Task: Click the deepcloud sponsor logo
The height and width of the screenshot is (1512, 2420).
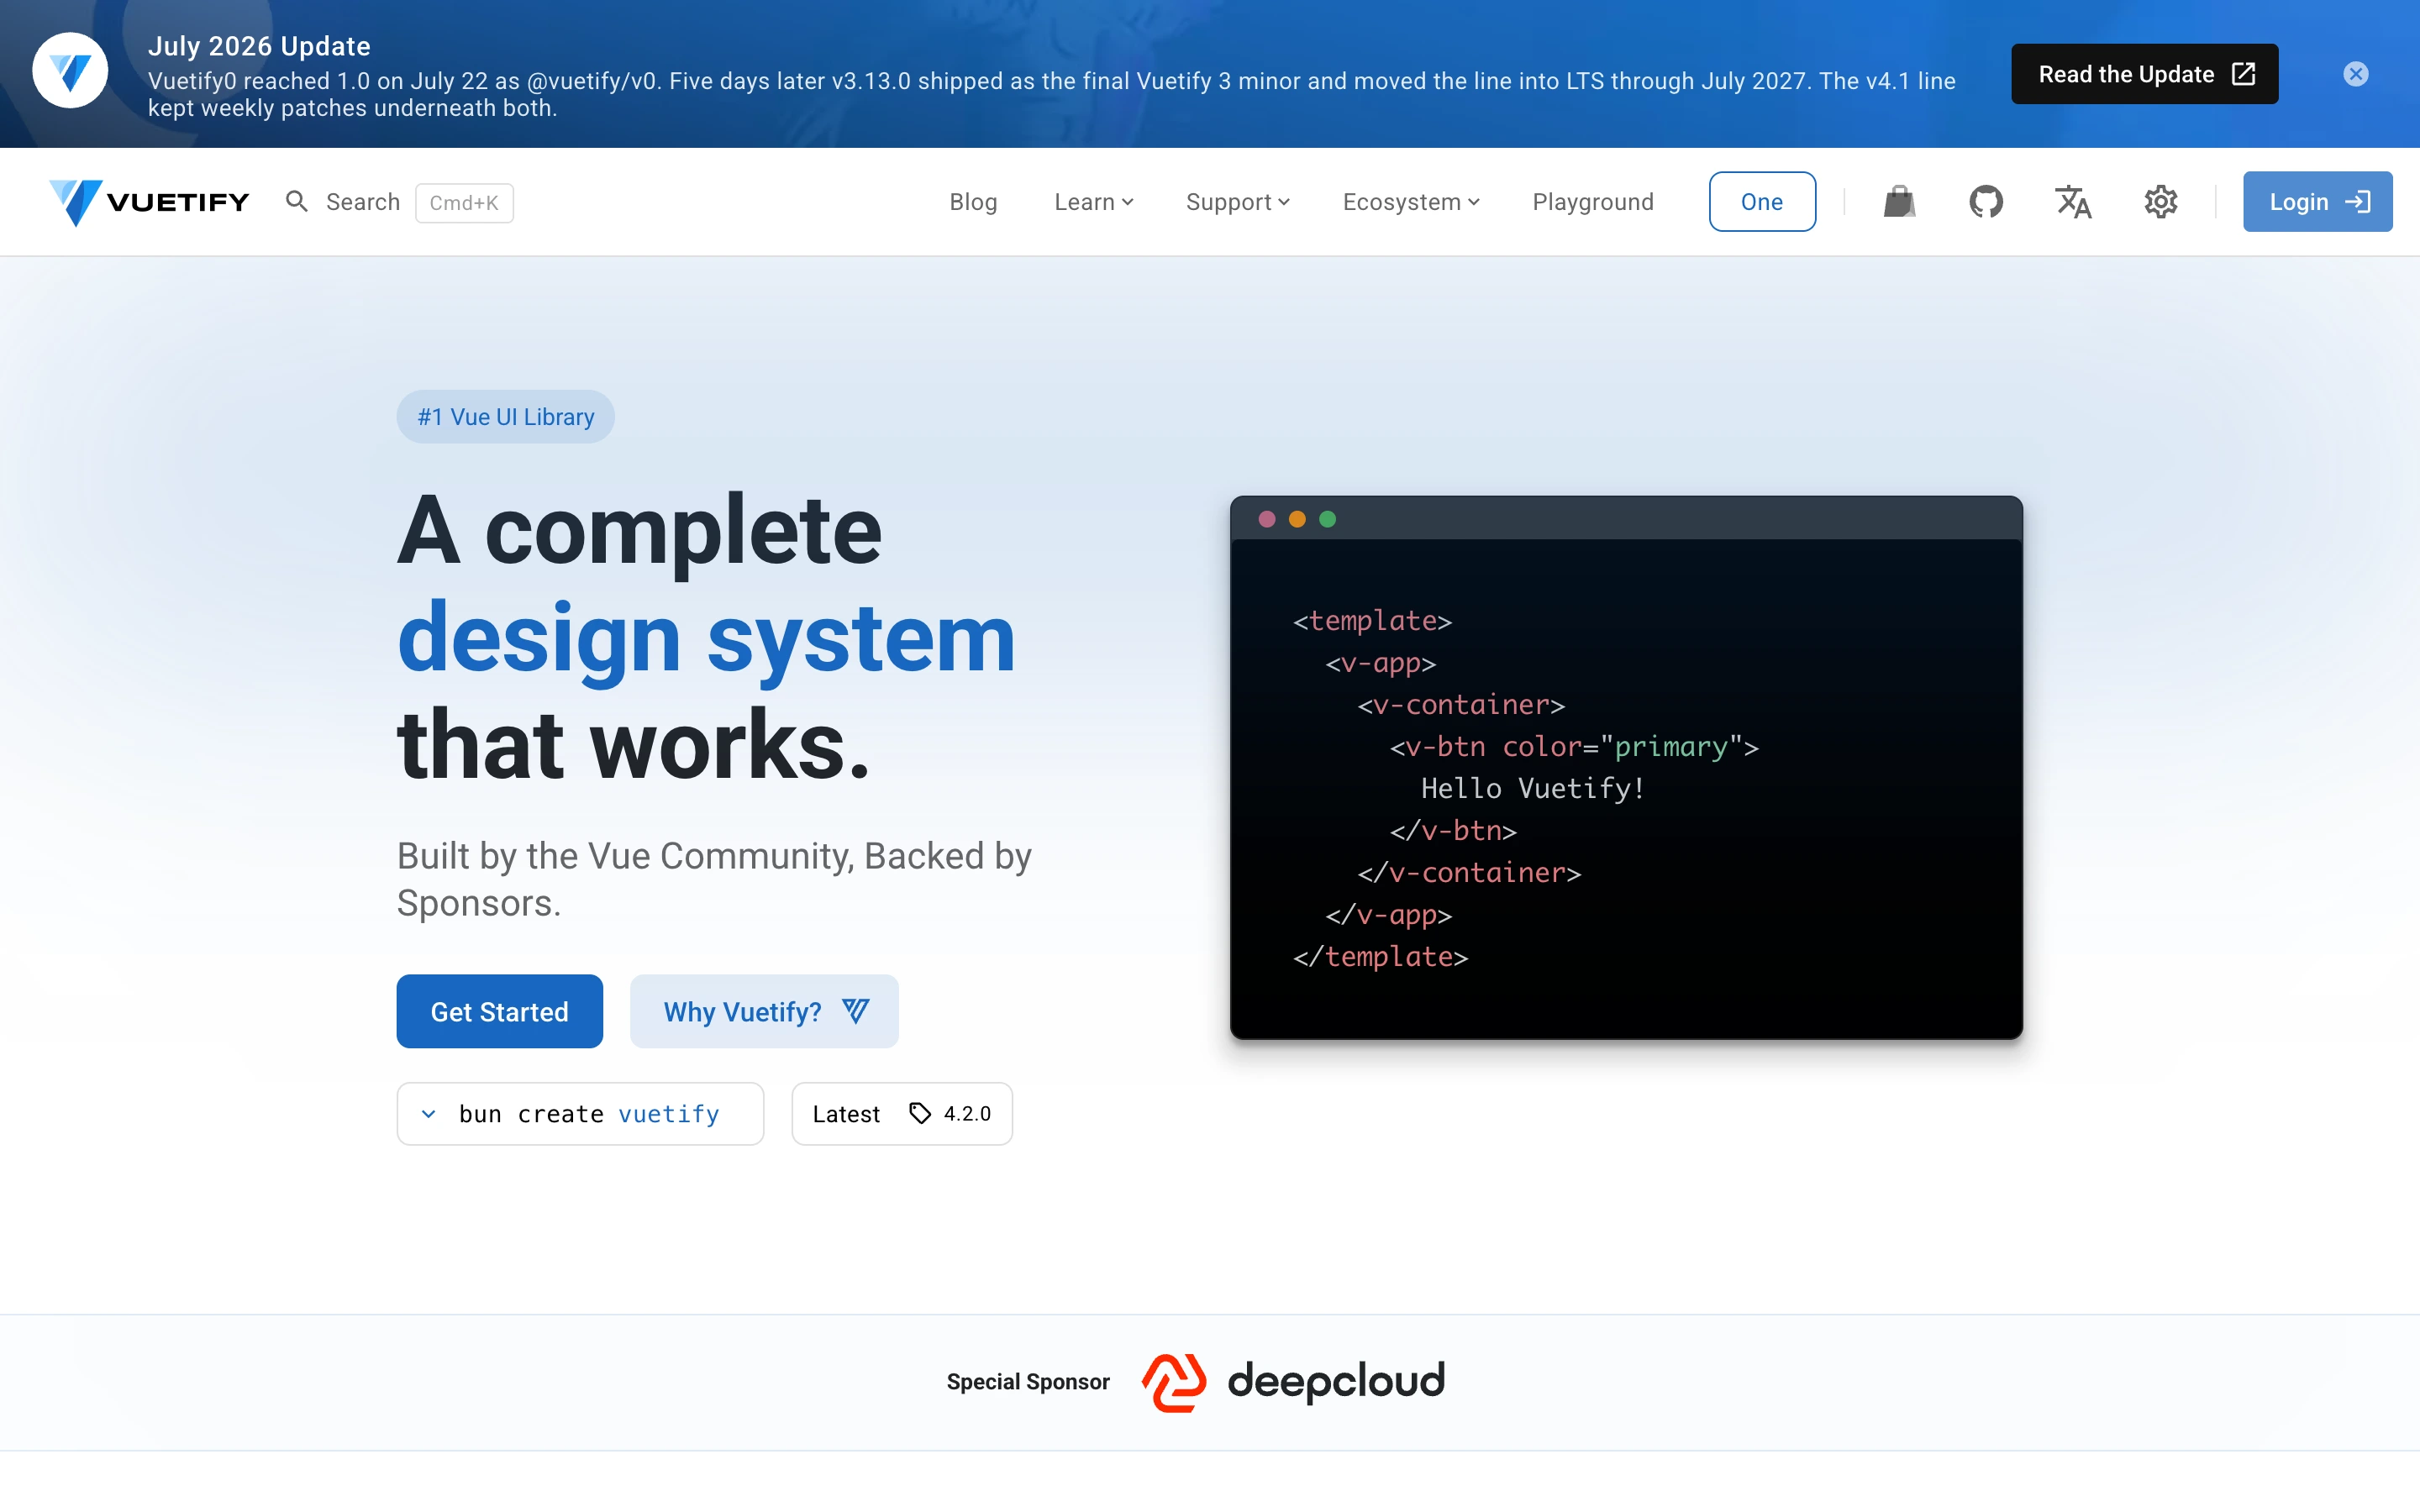Action: 1294,1382
